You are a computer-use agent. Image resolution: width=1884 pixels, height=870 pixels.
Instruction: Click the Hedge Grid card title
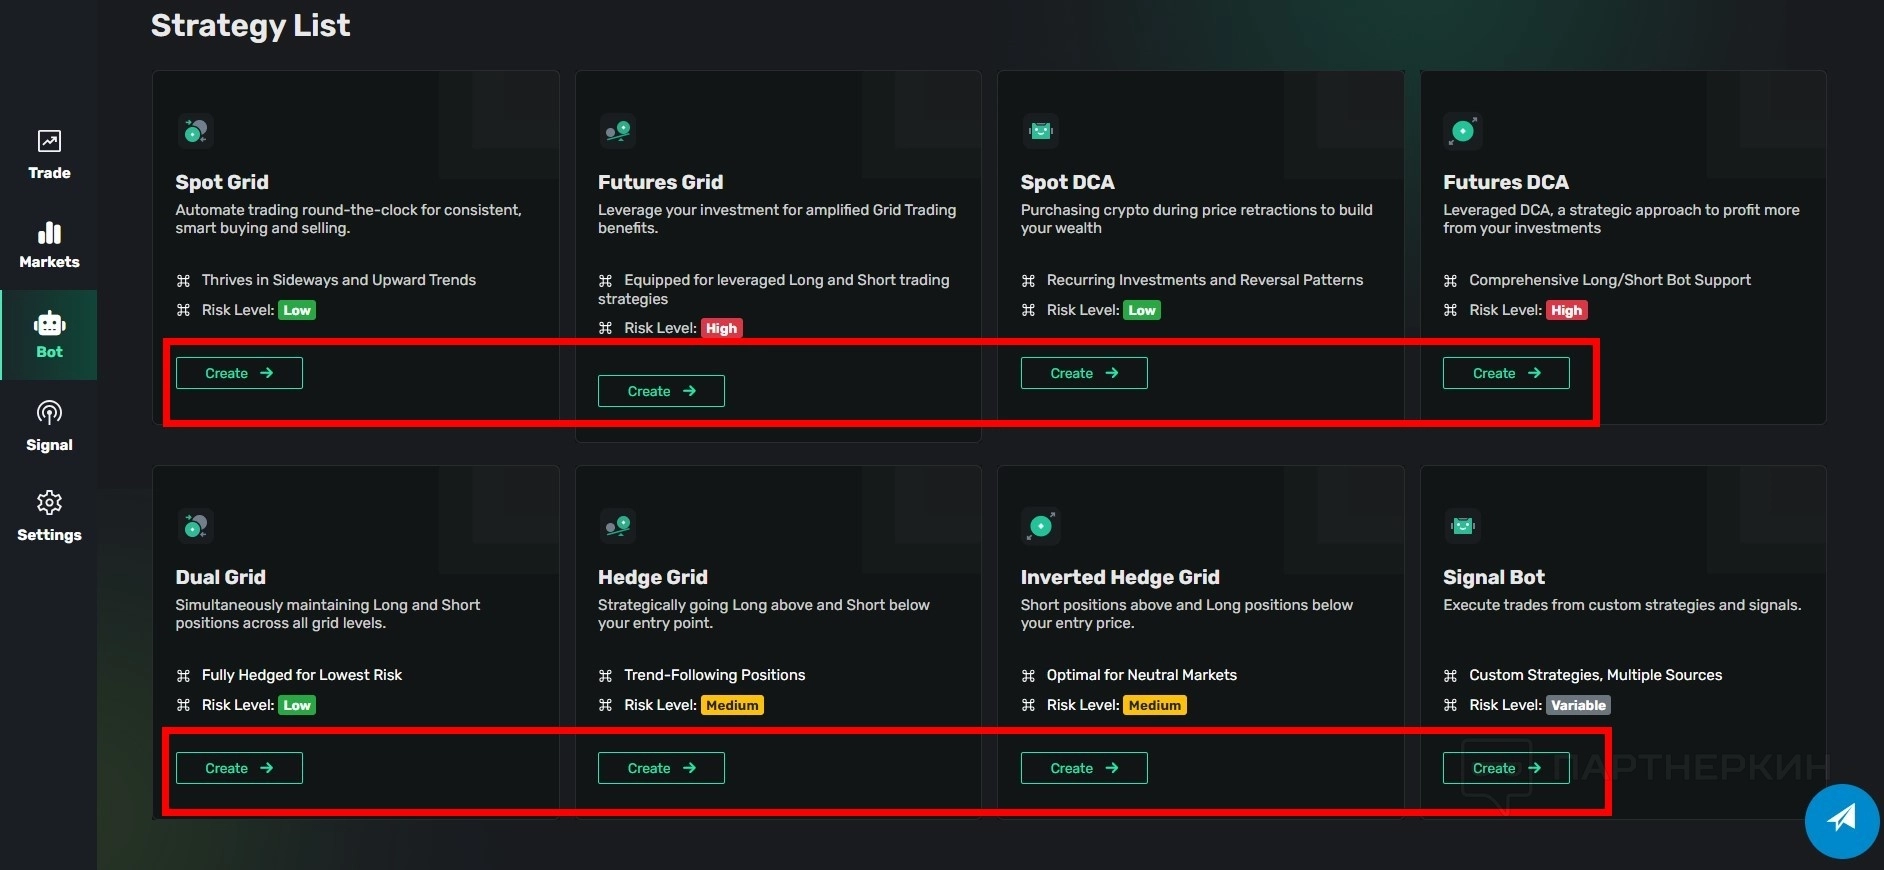[x=652, y=577]
